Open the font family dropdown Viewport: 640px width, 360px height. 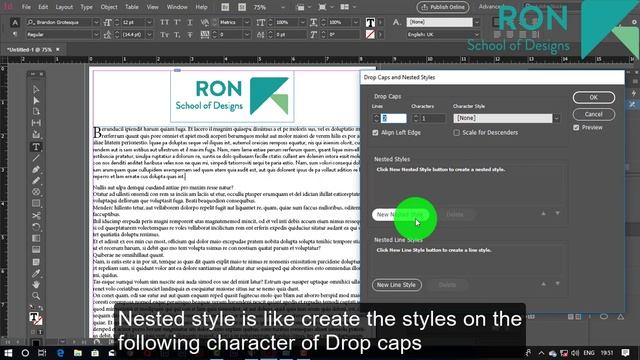96,22
